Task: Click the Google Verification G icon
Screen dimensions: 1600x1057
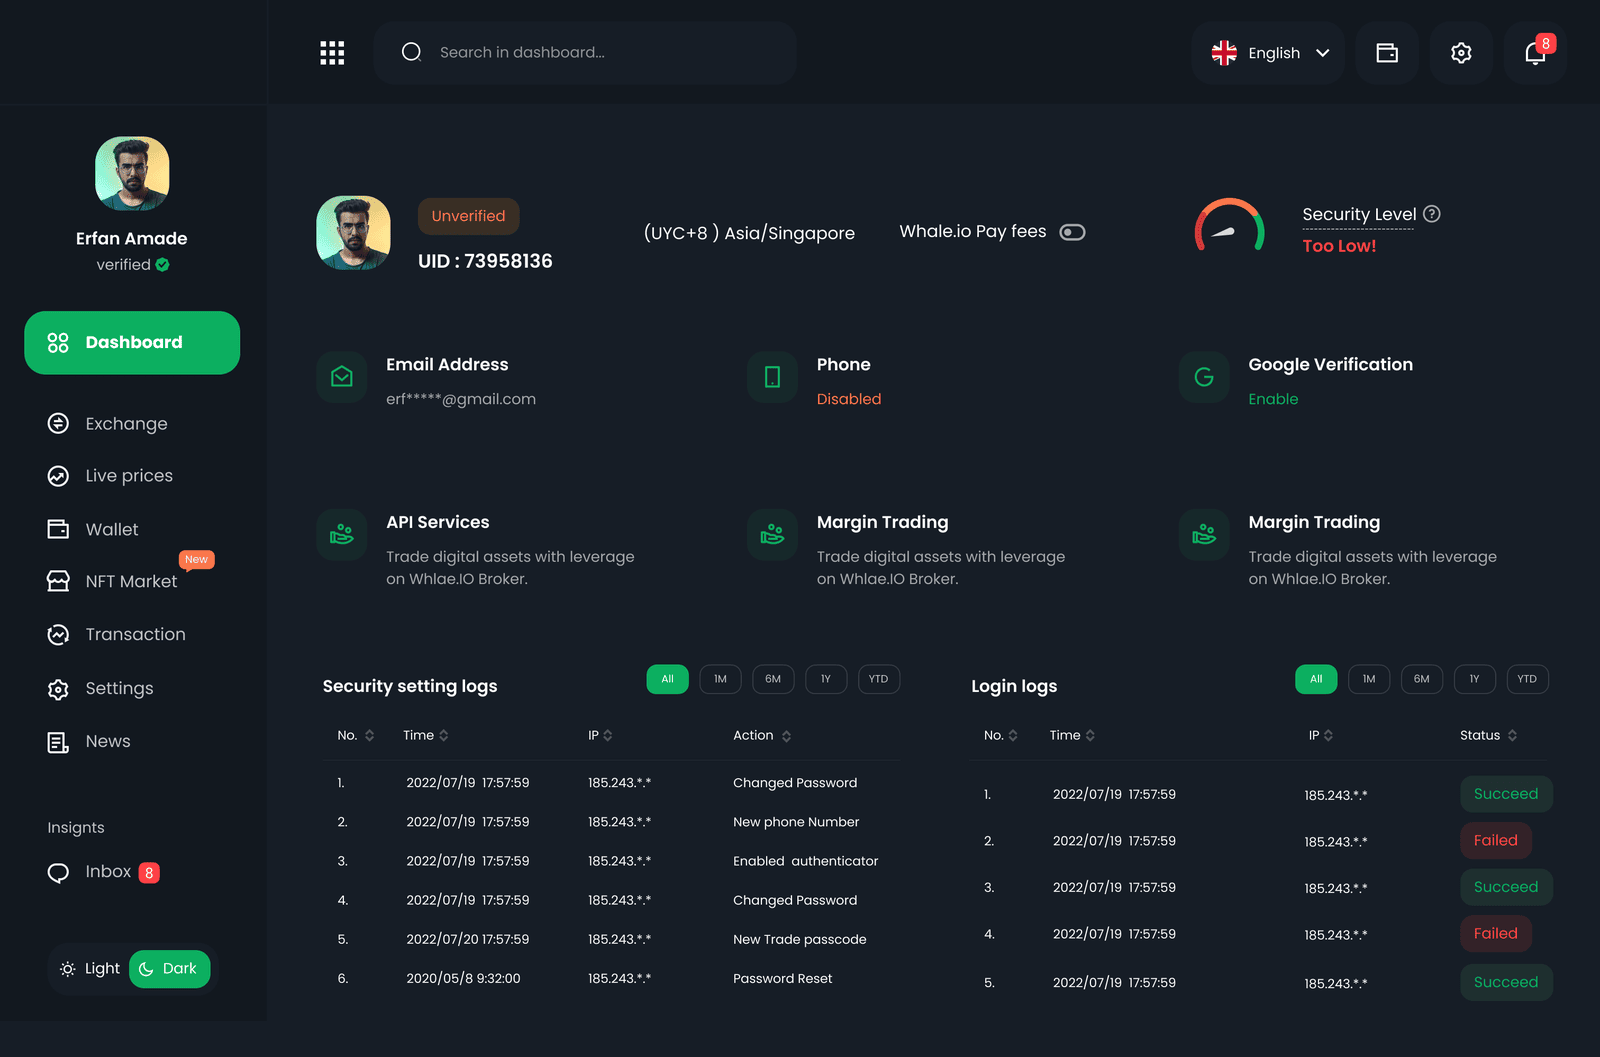Action: (1204, 377)
